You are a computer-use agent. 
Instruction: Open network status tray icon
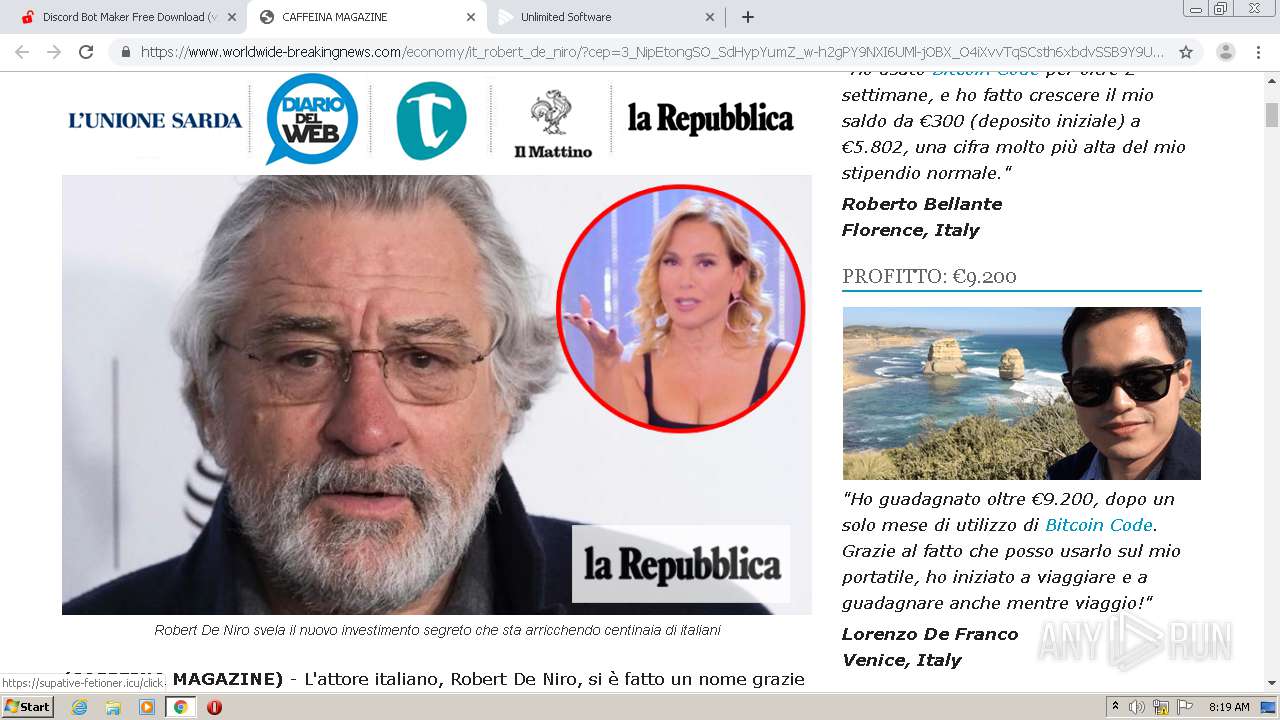[x=1161, y=707]
